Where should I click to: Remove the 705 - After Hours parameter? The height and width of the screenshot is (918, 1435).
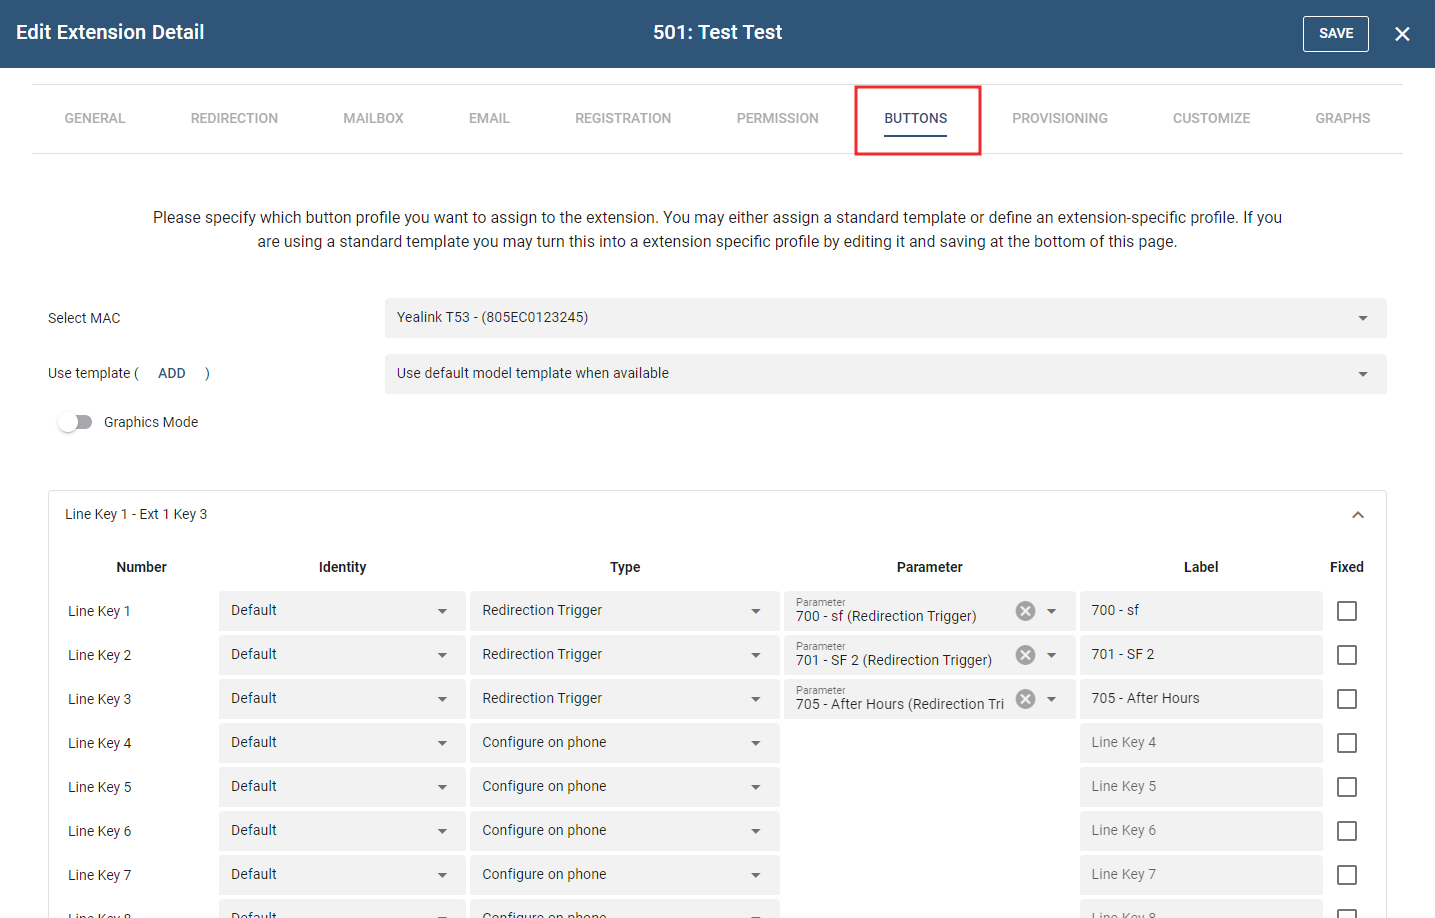click(1025, 699)
